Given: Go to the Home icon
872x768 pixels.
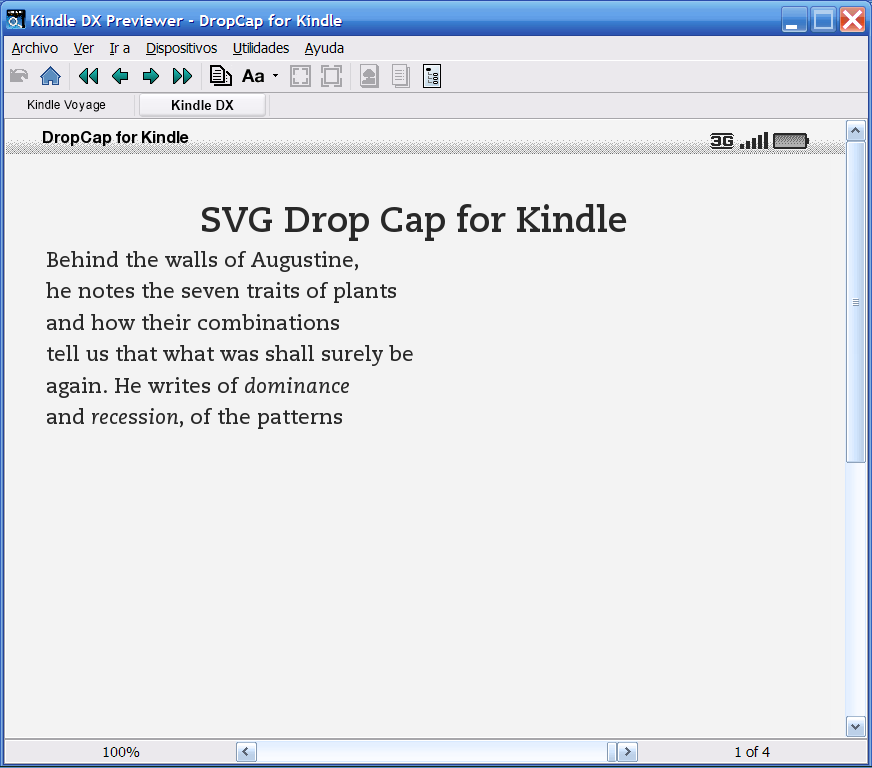Looking at the screenshot, I should click(51, 76).
